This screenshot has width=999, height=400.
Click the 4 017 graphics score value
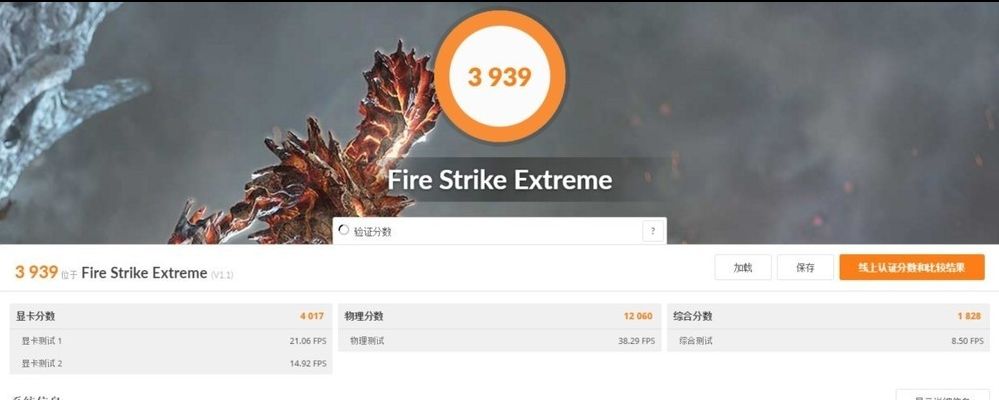point(312,316)
